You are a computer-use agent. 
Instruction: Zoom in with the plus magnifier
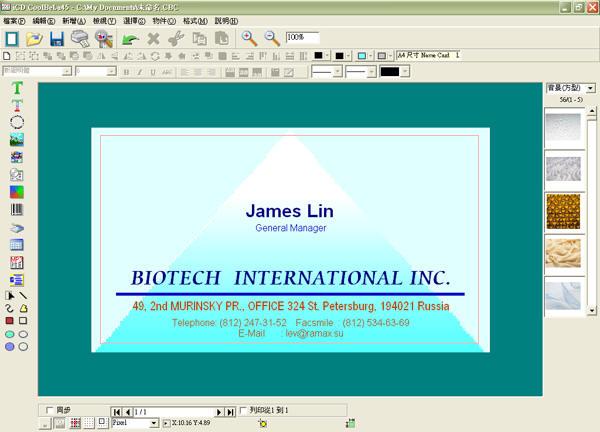(x=249, y=39)
